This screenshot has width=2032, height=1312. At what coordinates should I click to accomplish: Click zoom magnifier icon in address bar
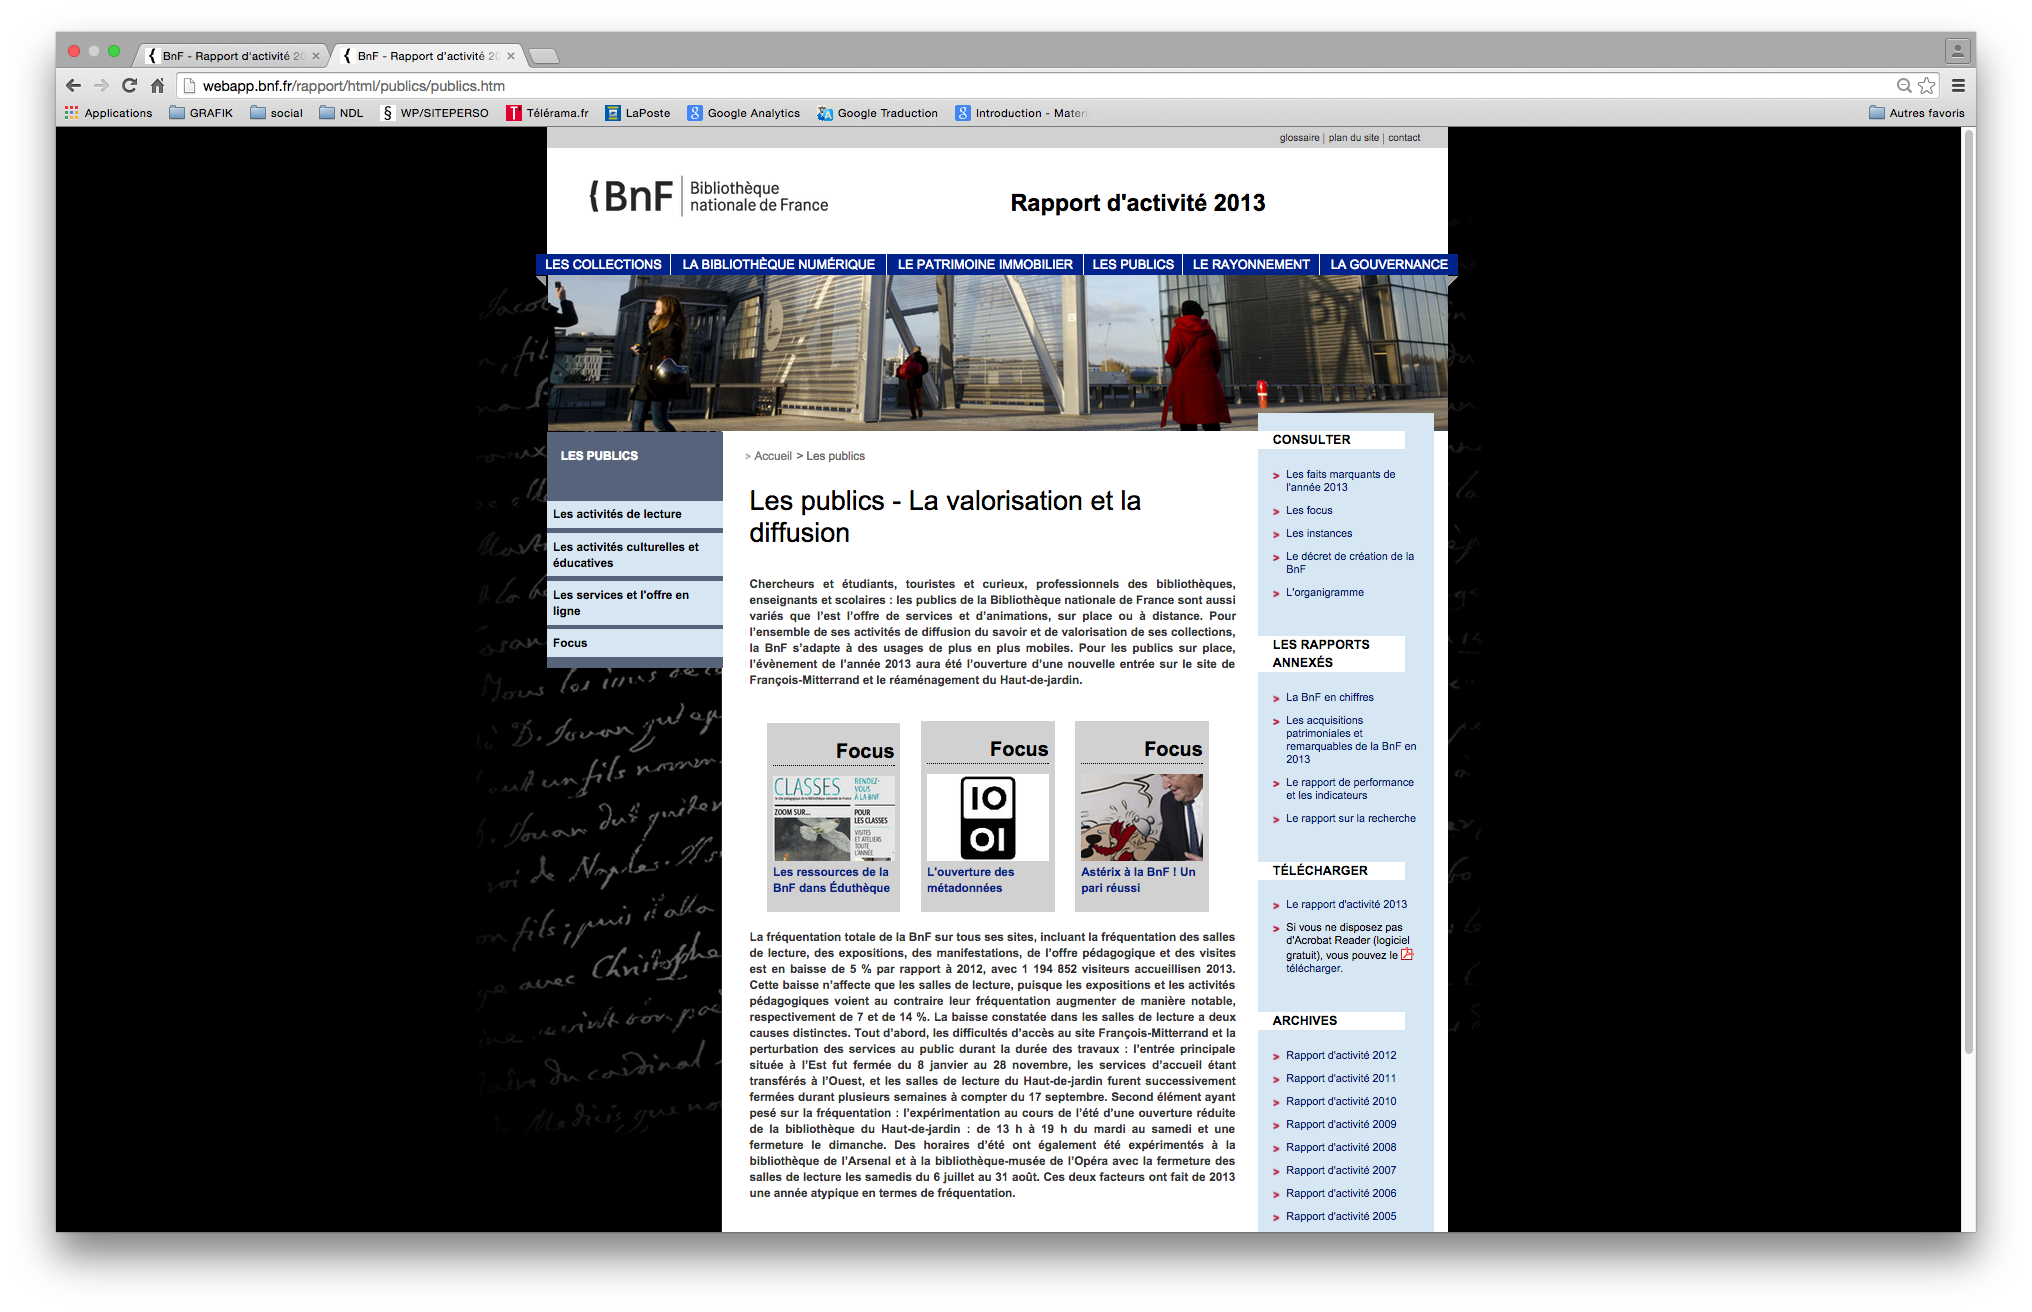[1903, 86]
